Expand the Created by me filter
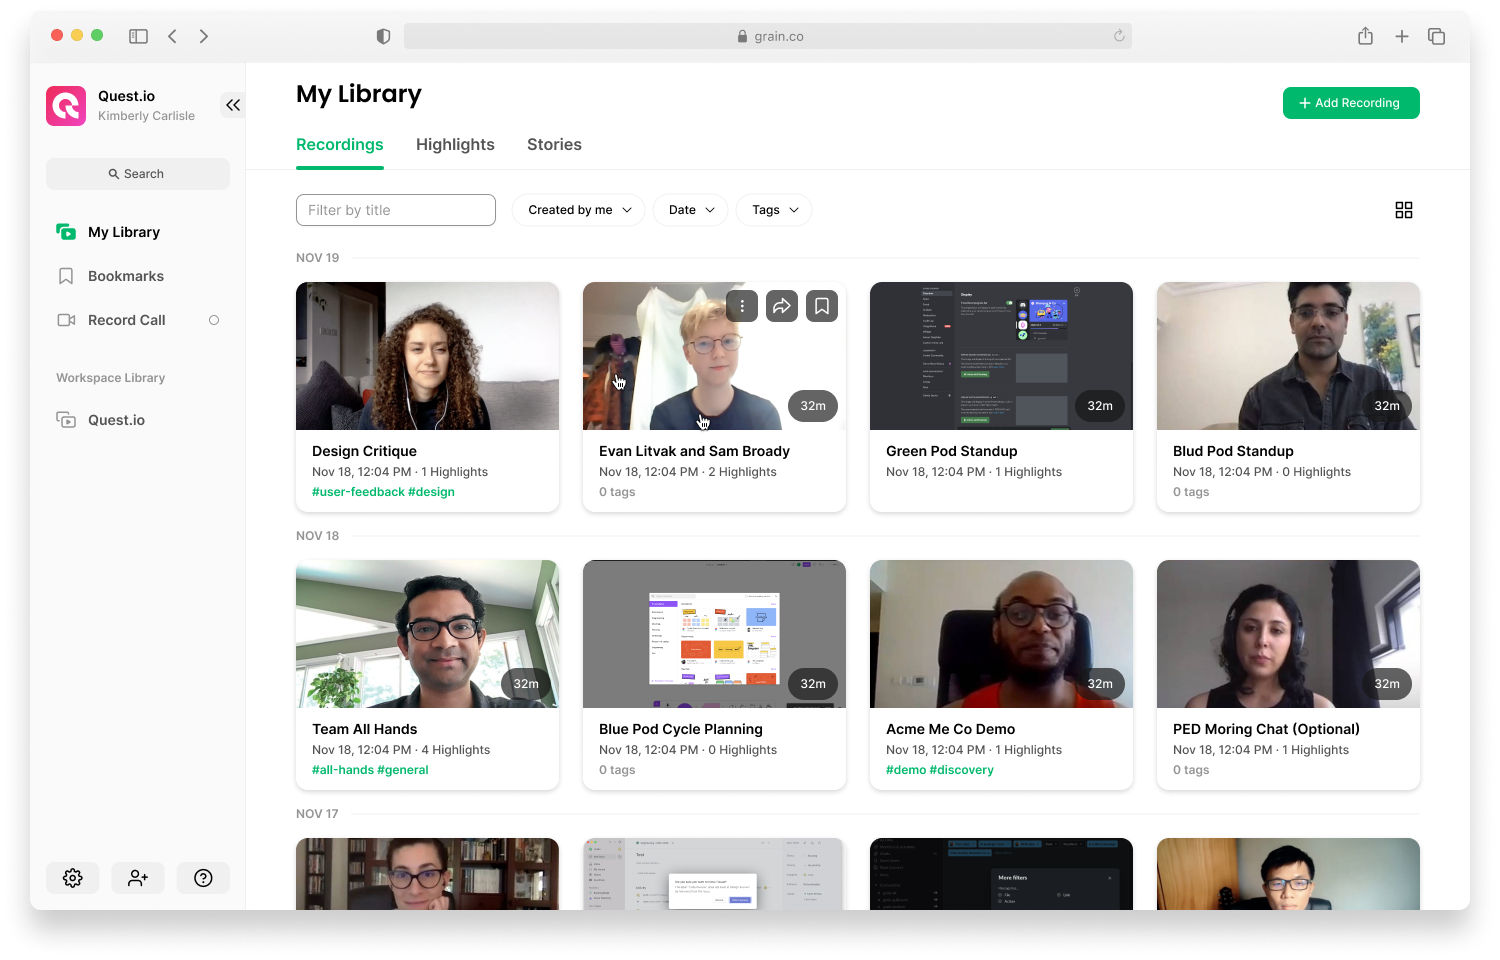 [x=579, y=210]
